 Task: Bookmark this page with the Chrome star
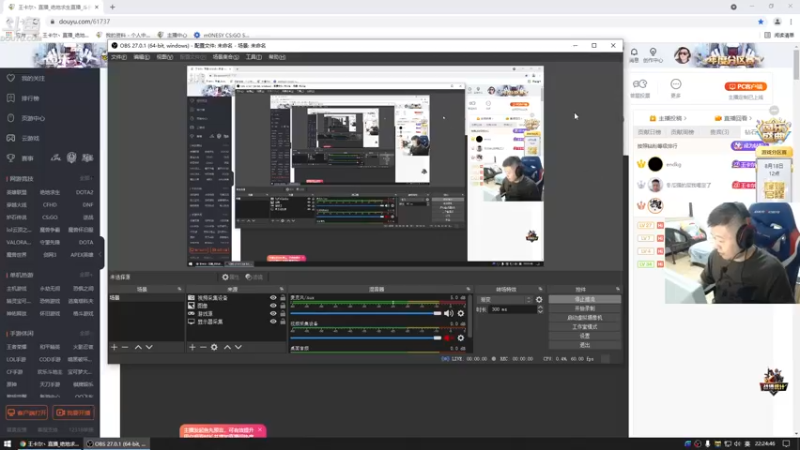[x=761, y=21]
